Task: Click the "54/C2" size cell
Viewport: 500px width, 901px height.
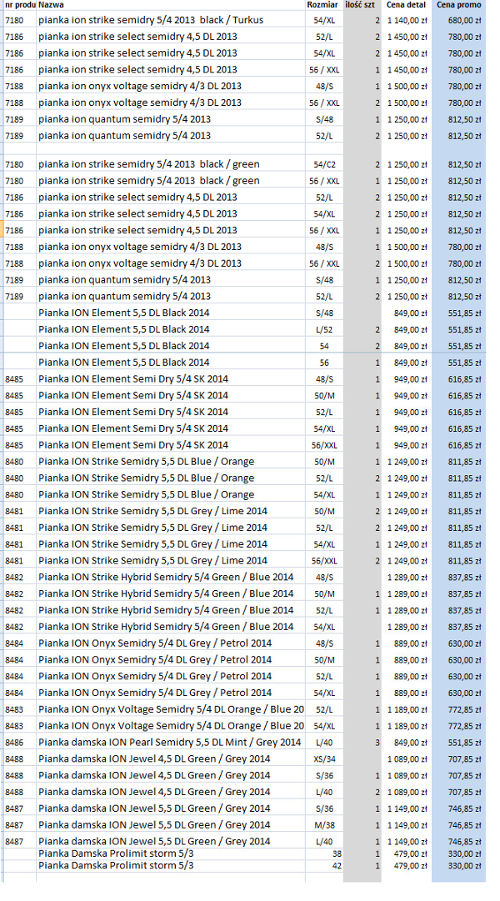Action: coord(324,164)
